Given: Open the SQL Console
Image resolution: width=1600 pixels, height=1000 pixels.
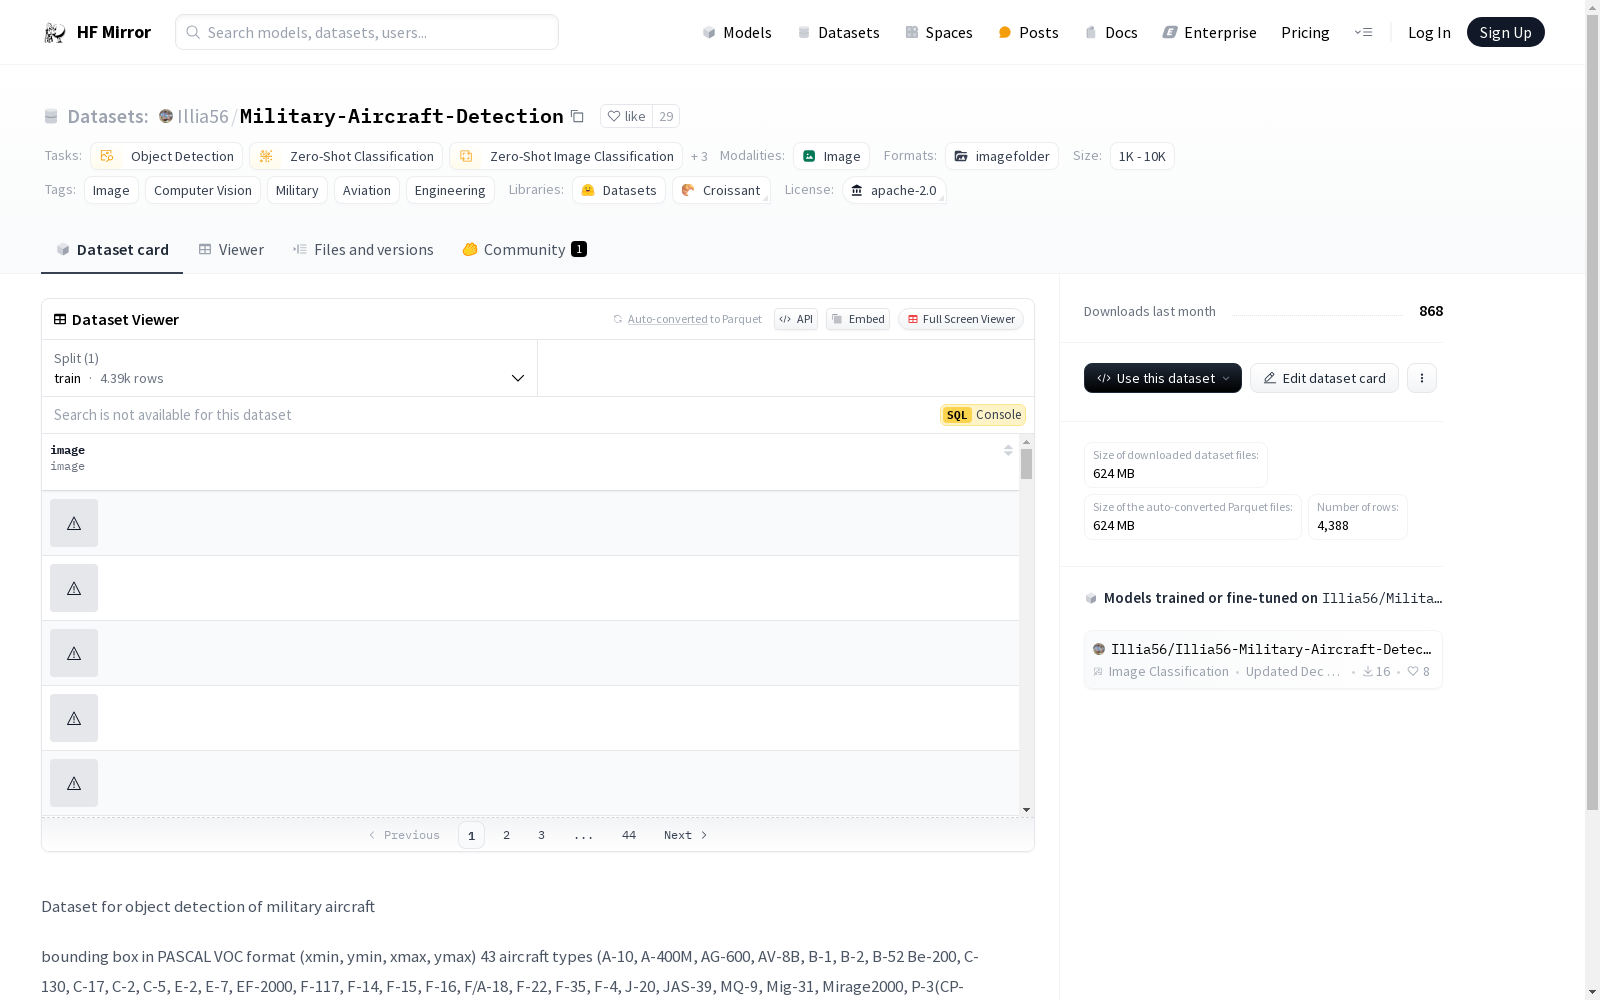Looking at the screenshot, I should pyautogui.click(x=983, y=415).
